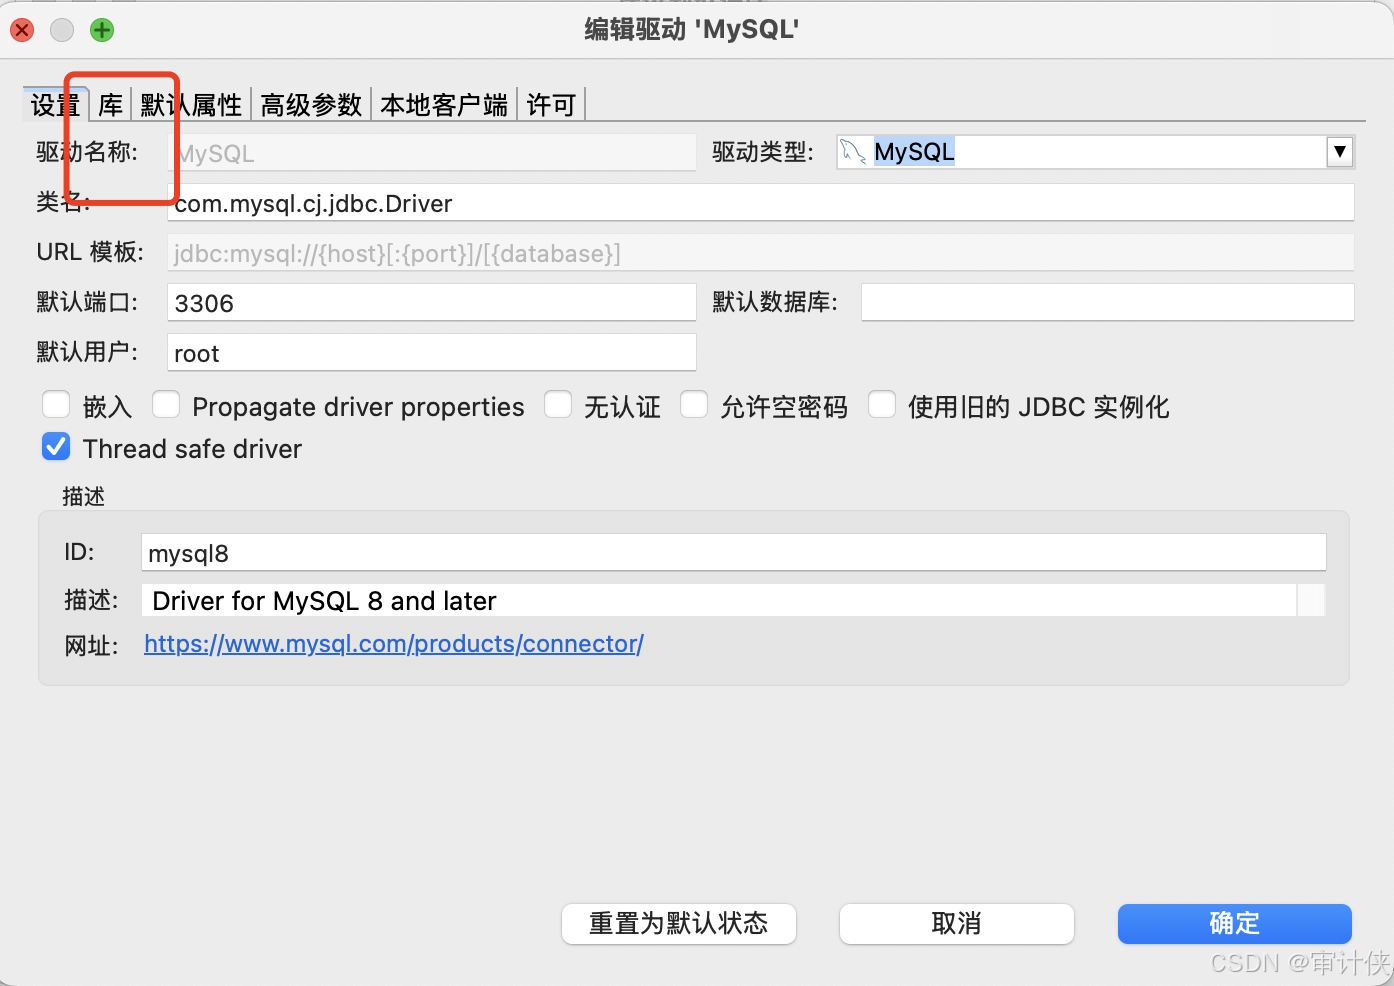Click 重置为默认状态 button
Image resolution: width=1394 pixels, height=986 pixels.
click(679, 923)
